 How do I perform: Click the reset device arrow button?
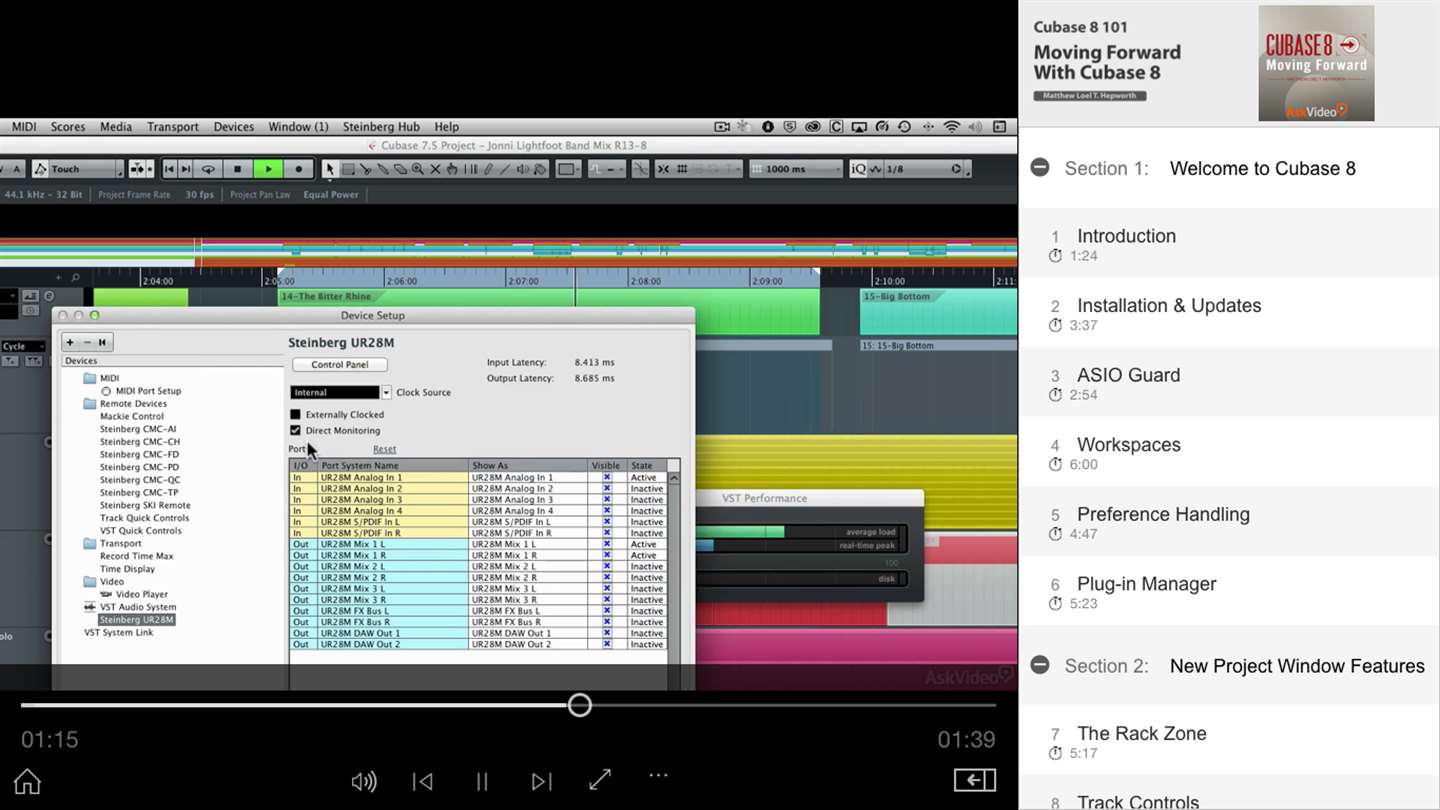tap(102, 342)
